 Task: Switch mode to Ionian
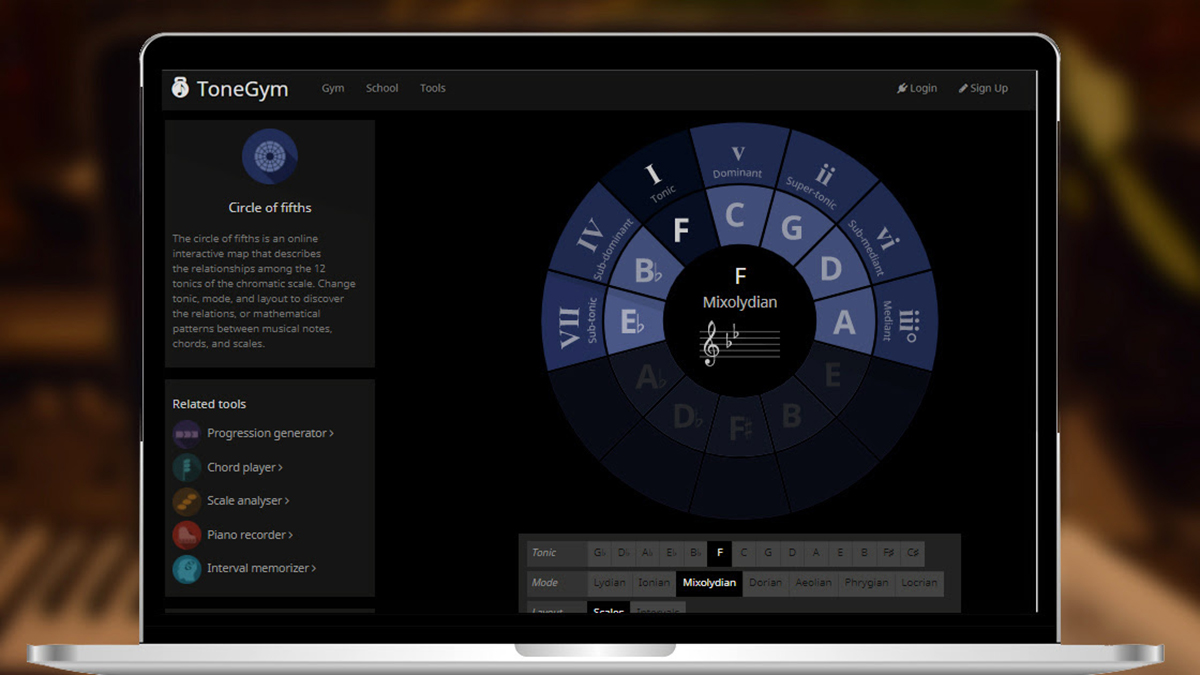[x=654, y=582]
